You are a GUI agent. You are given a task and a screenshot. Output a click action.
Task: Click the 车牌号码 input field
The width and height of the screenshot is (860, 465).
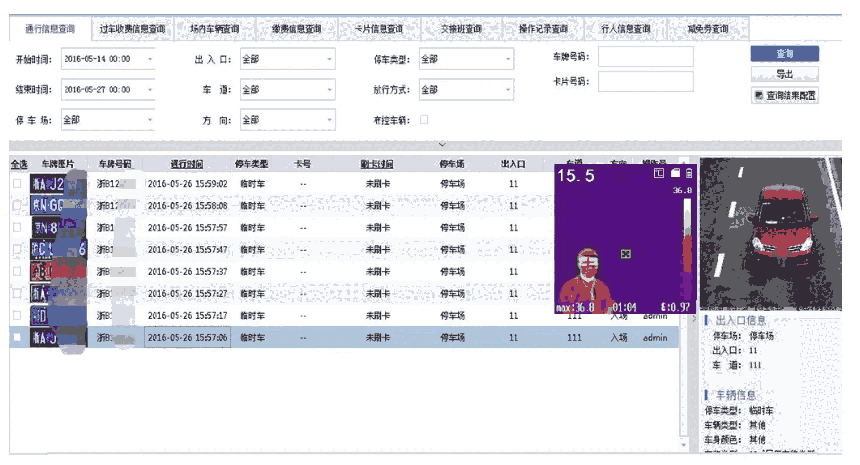(x=645, y=57)
